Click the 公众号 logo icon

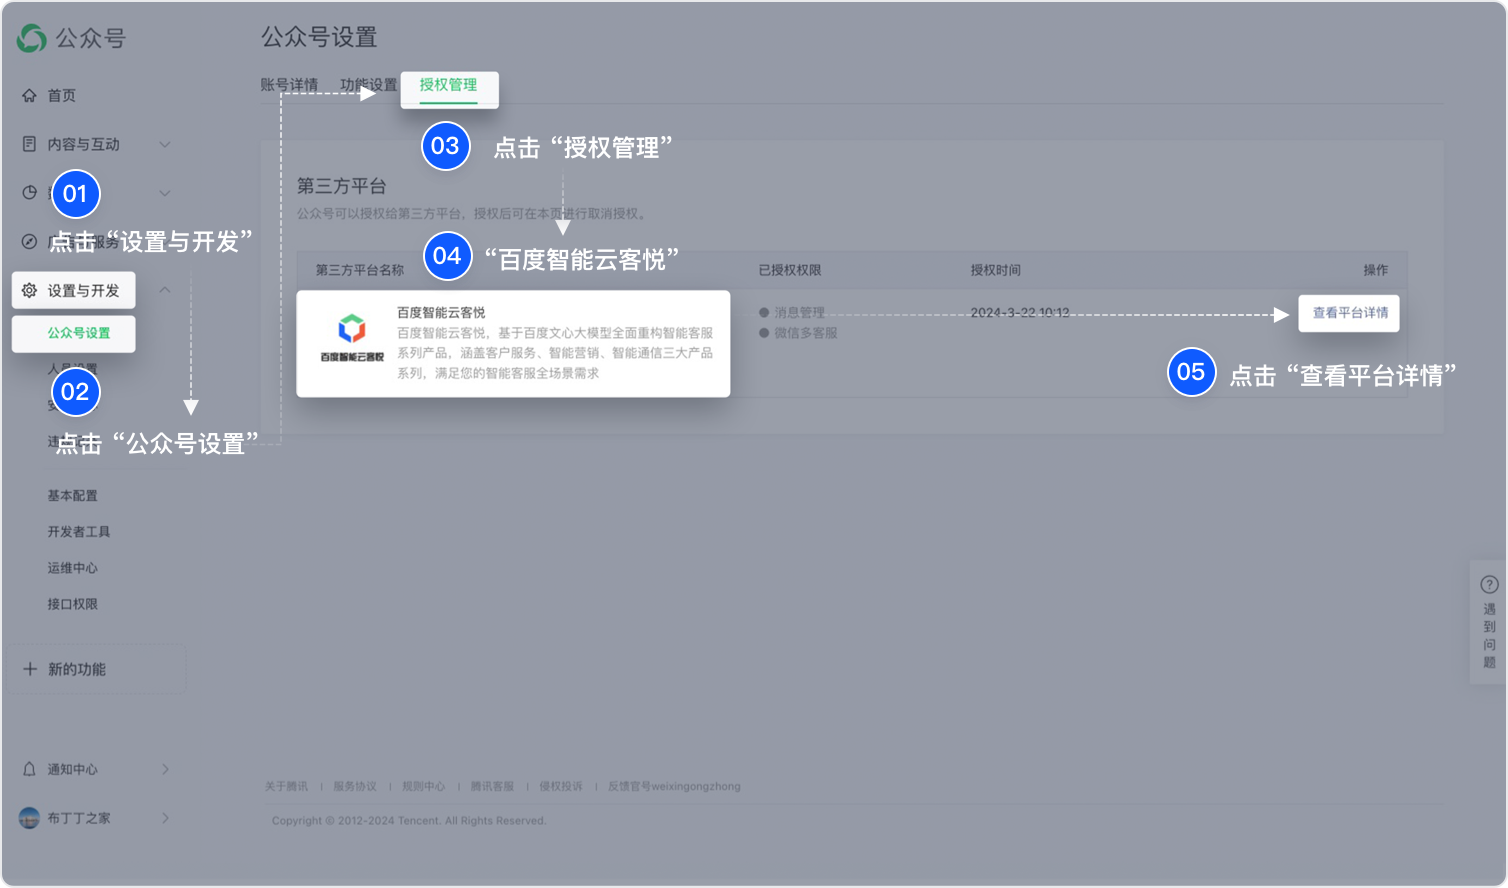point(32,38)
